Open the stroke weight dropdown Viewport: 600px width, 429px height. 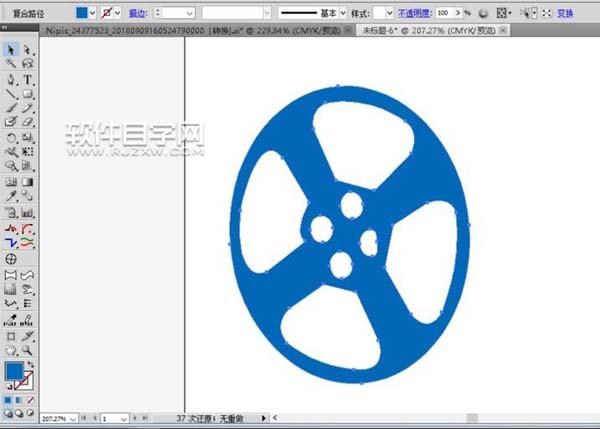(189, 13)
